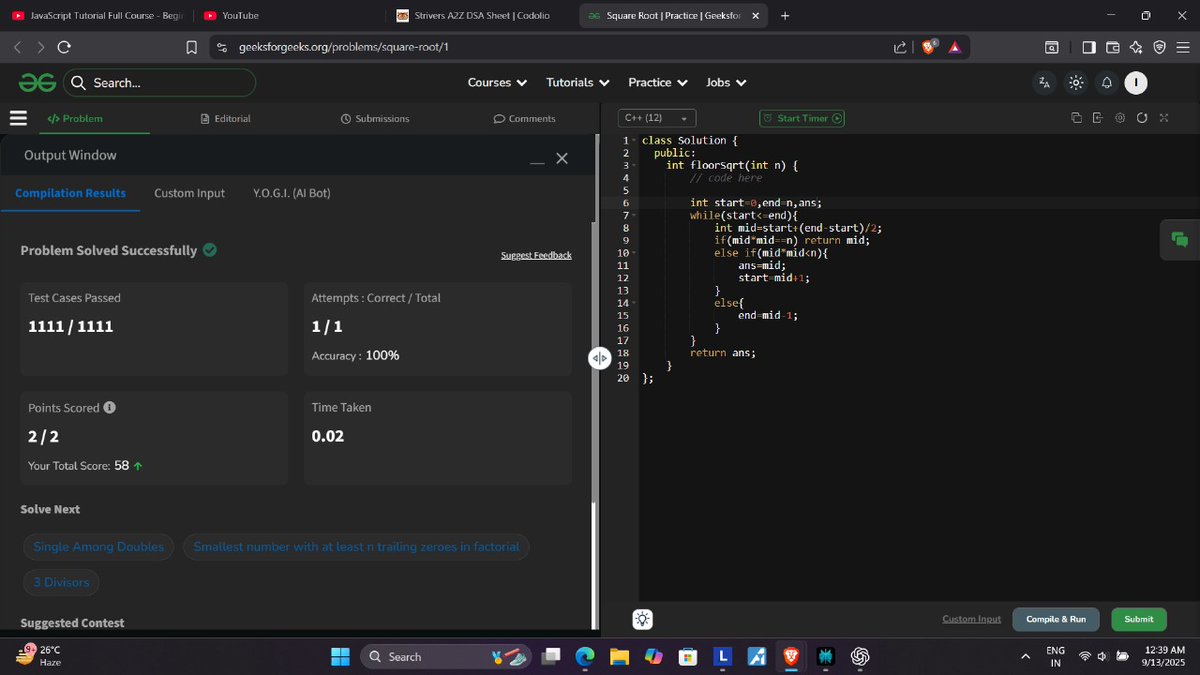
Task: Open the code editor settings gear
Action: pyautogui.click(x=1119, y=117)
